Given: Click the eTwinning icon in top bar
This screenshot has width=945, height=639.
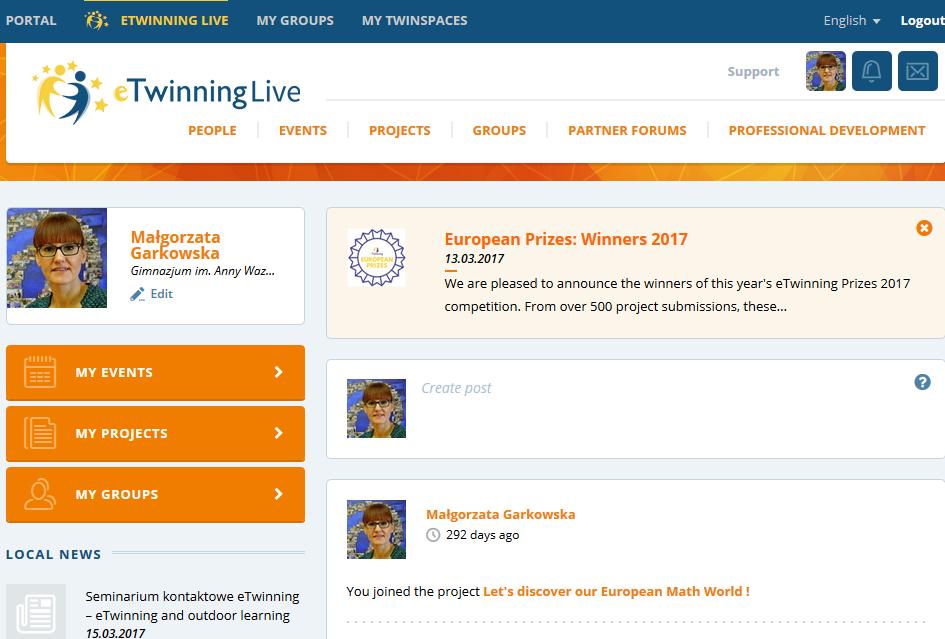Looking at the screenshot, I should [x=96, y=20].
